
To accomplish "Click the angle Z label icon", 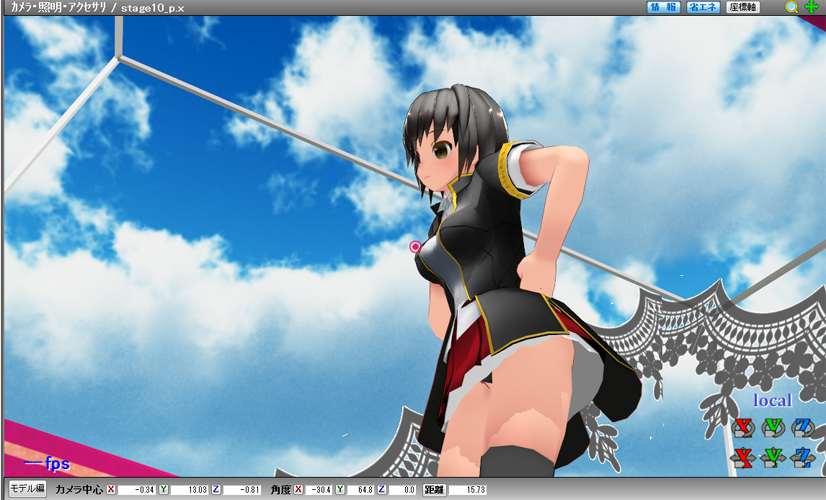I will pos(382,489).
